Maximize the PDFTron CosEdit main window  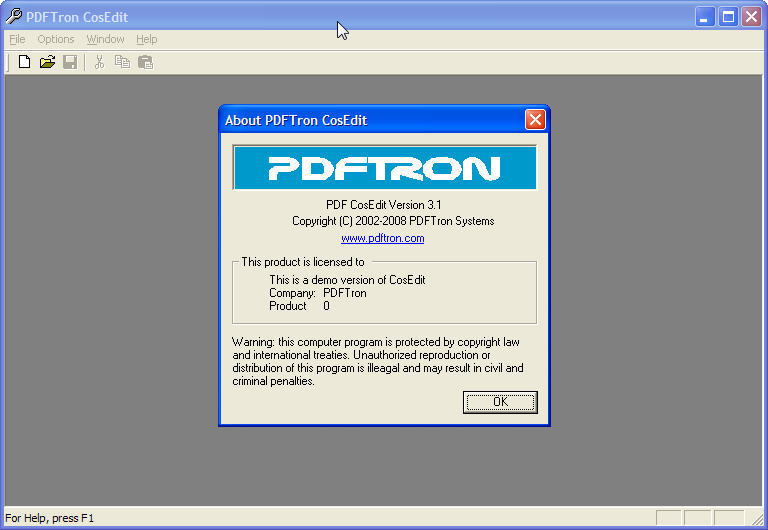[x=728, y=17]
